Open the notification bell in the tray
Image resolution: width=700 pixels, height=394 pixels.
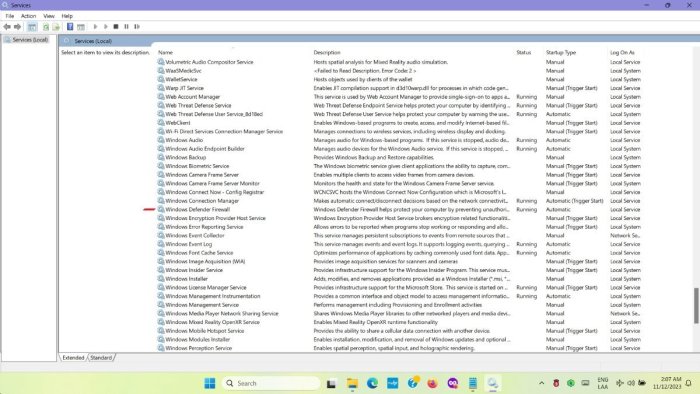[x=689, y=383]
